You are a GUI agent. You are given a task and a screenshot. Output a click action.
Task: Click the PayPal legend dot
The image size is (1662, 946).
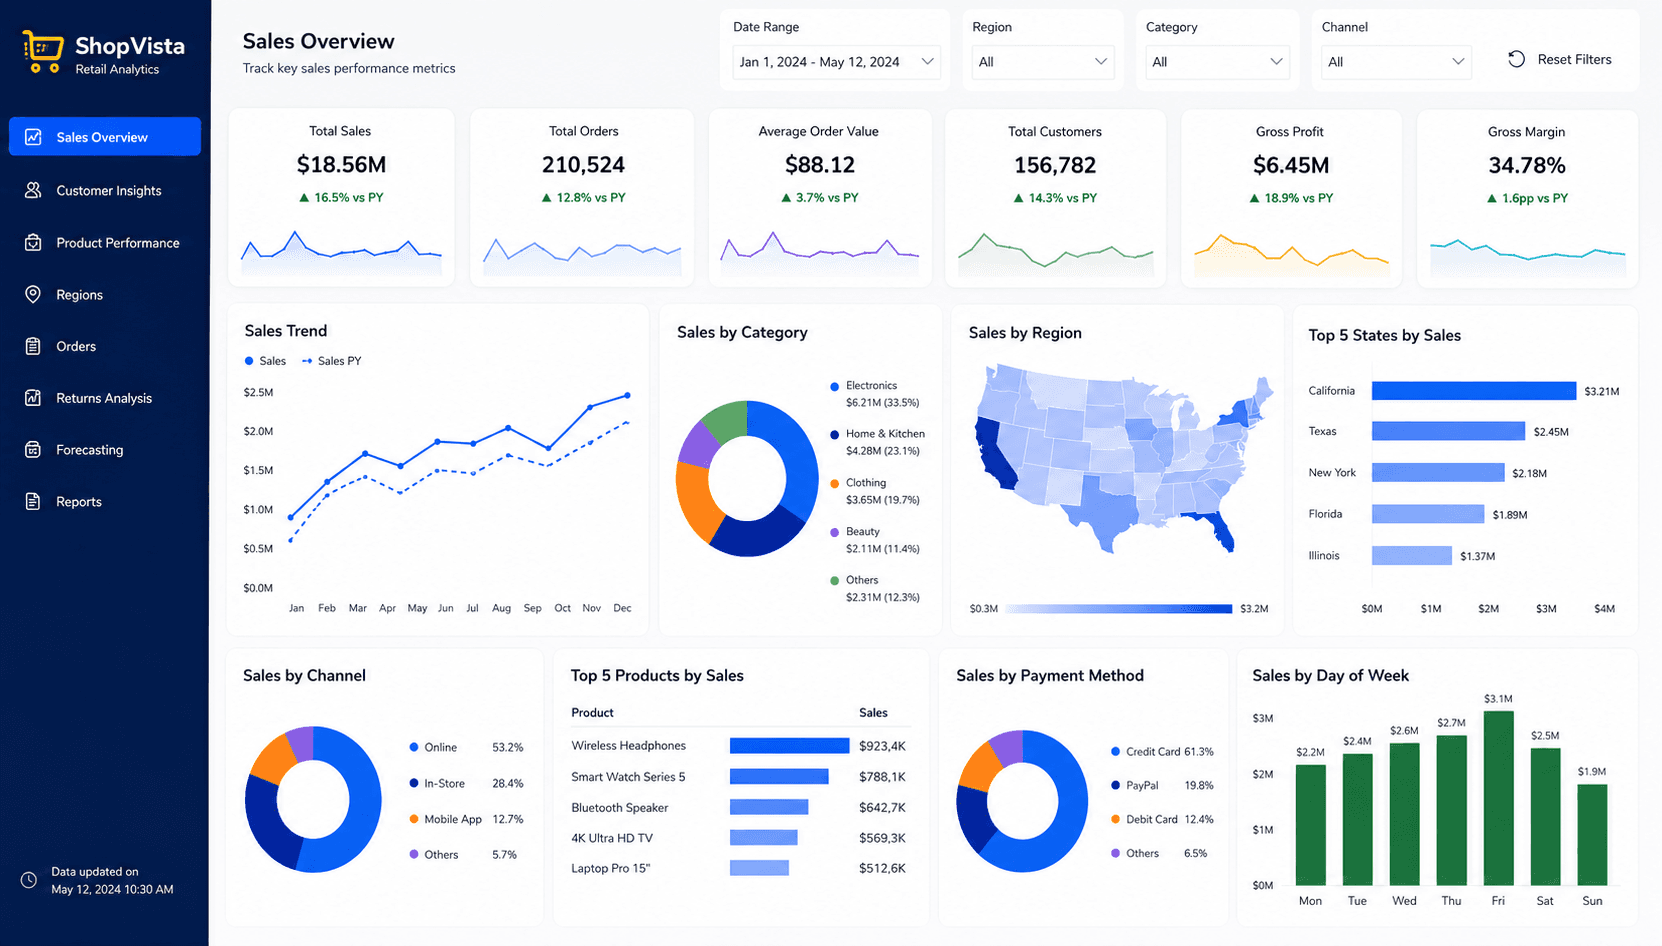pyautogui.click(x=1116, y=785)
